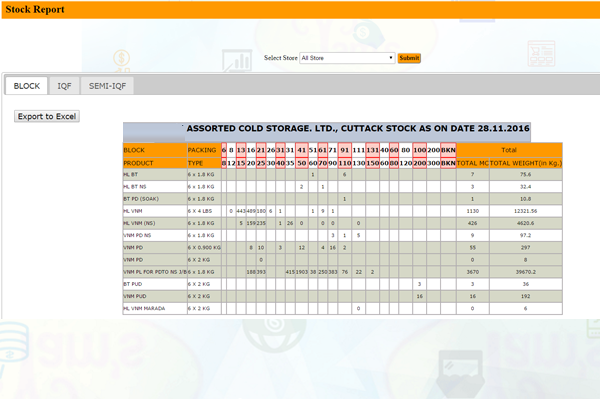Click the VNM PL FOR PDTO NS product name
The width and height of the screenshot is (600, 400).
click(155, 272)
